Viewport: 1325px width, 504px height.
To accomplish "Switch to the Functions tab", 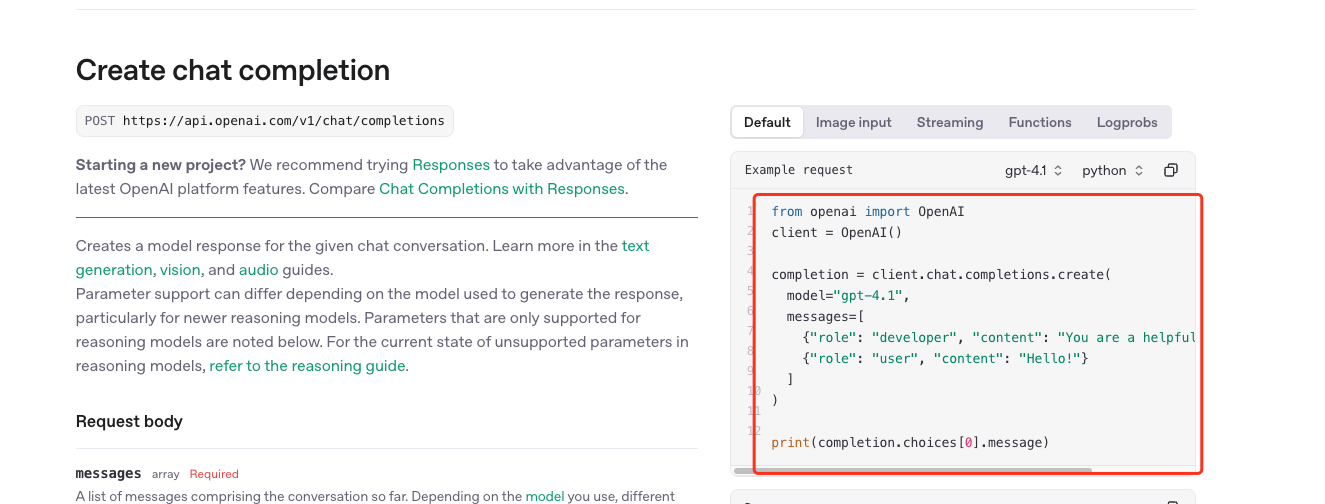I will (x=1040, y=122).
